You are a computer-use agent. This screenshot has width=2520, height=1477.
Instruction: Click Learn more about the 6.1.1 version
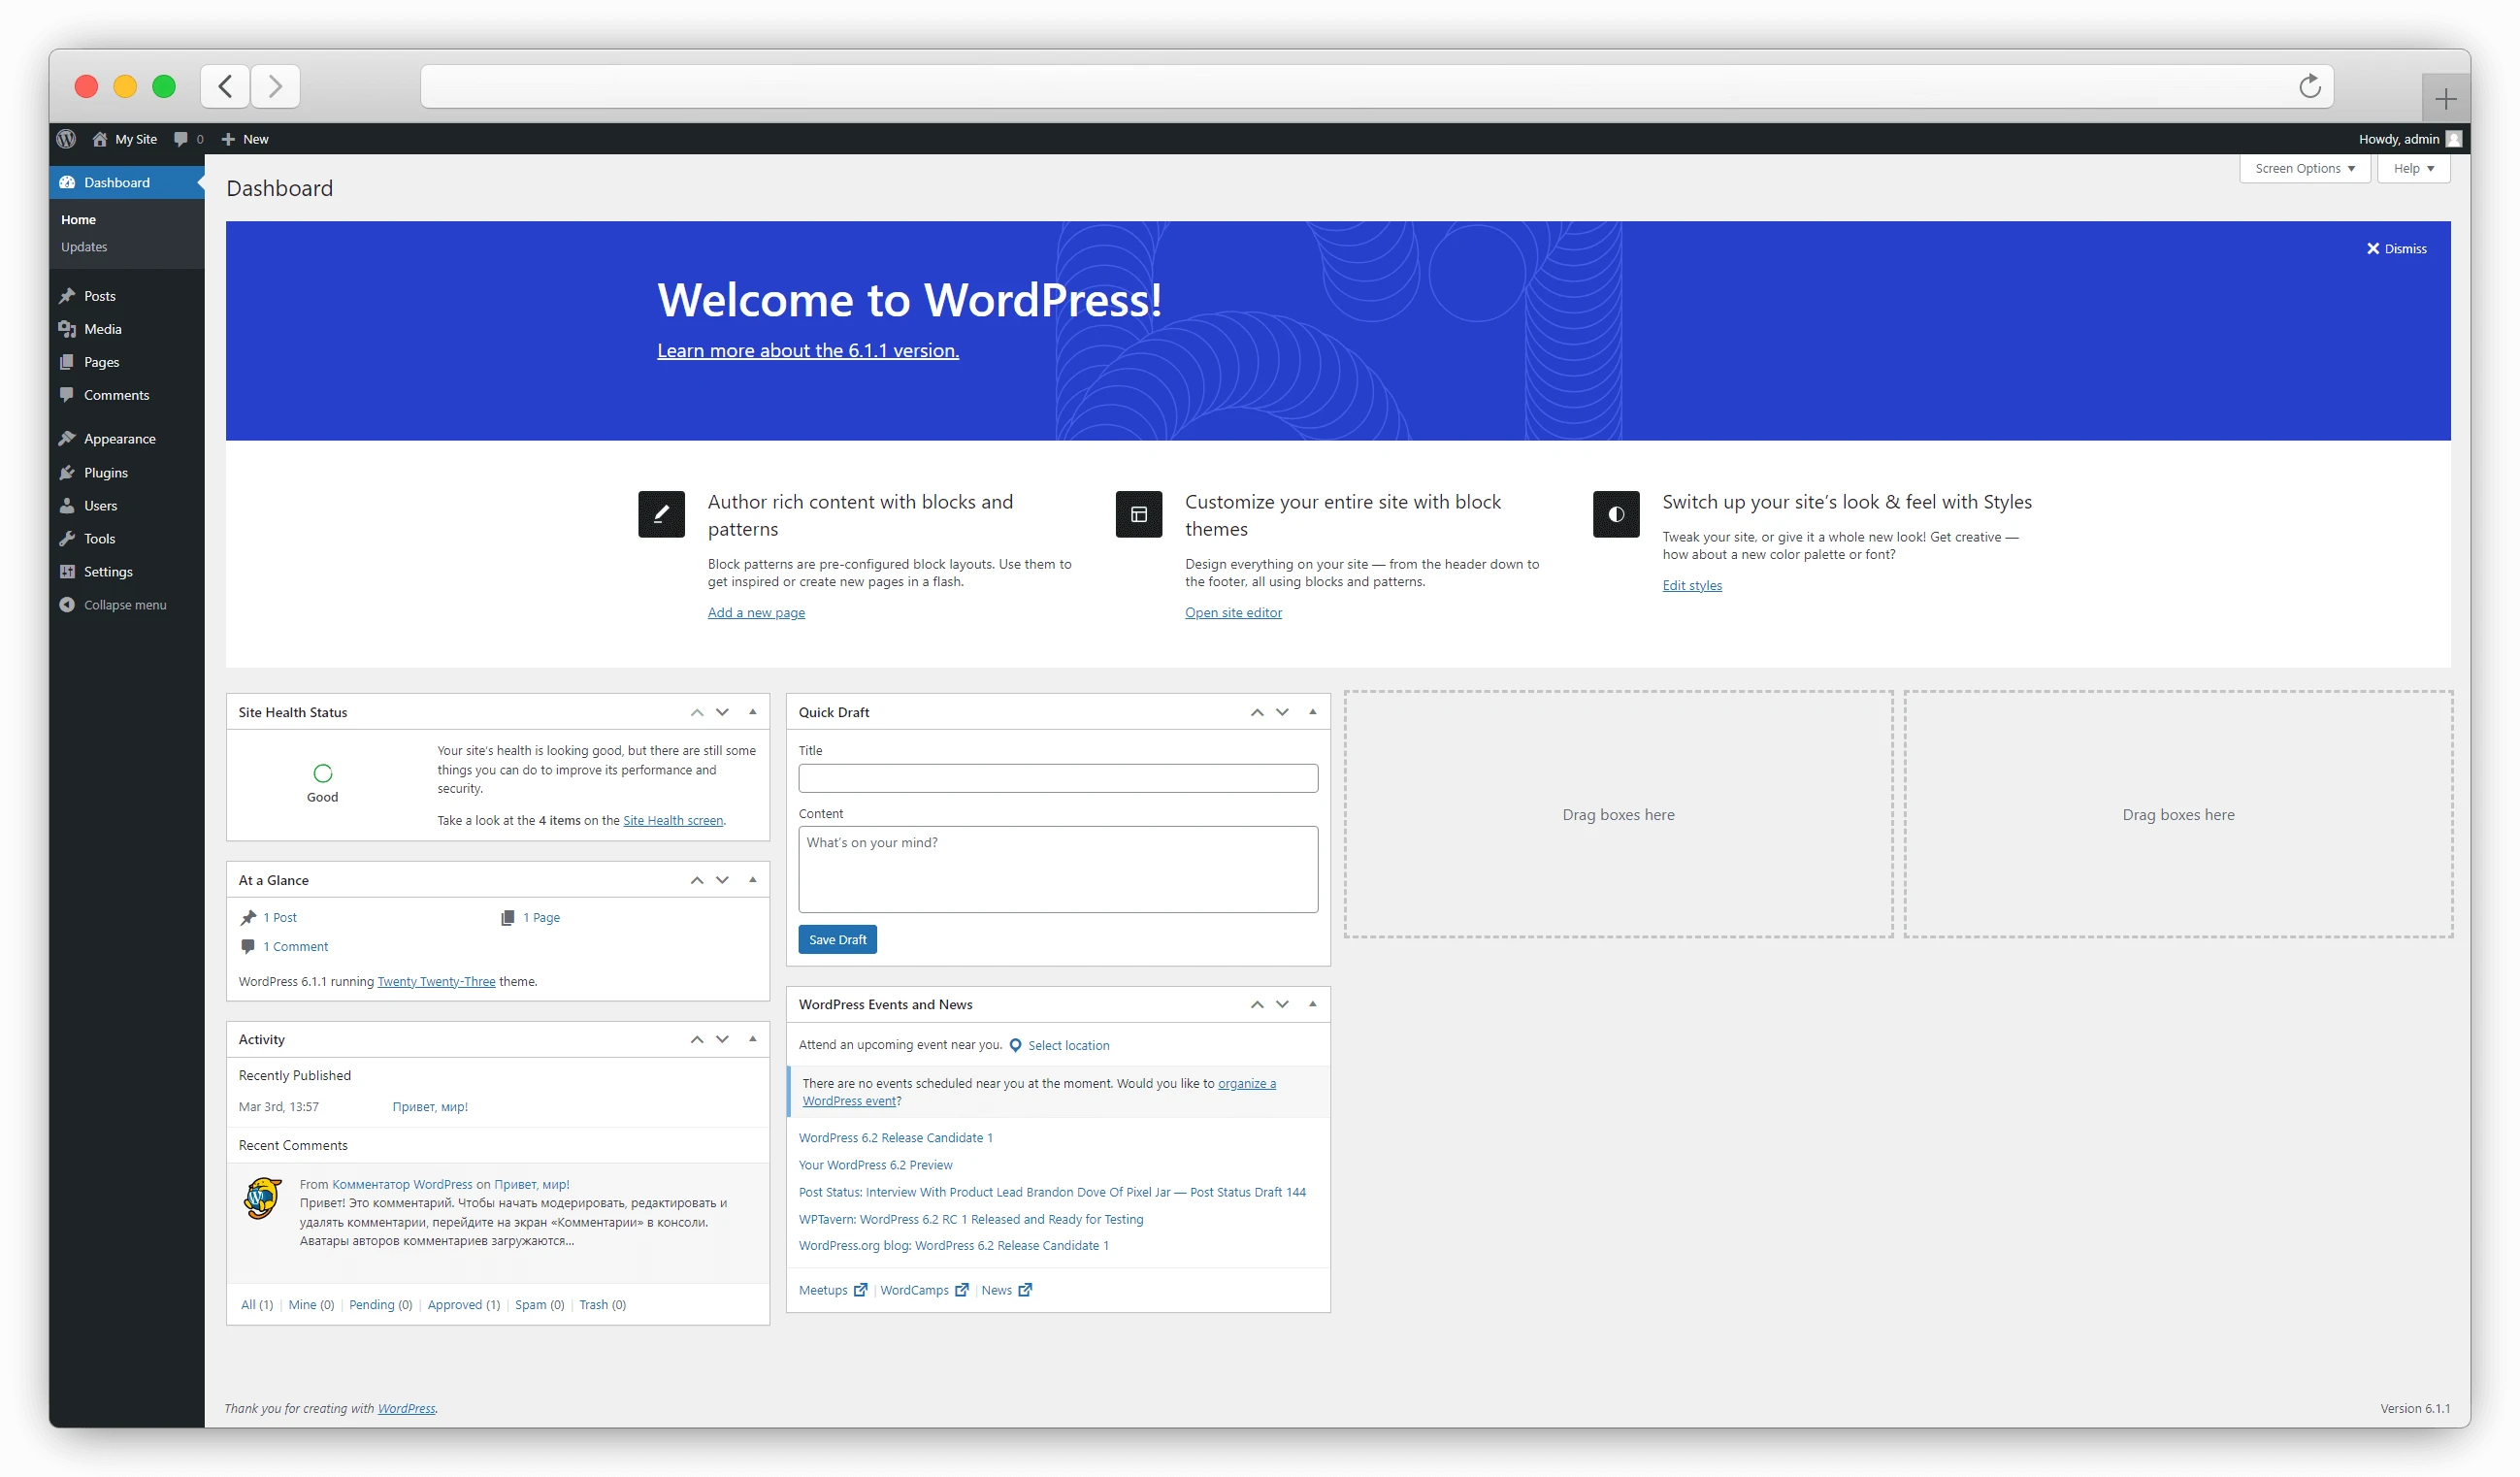point(806,350)
